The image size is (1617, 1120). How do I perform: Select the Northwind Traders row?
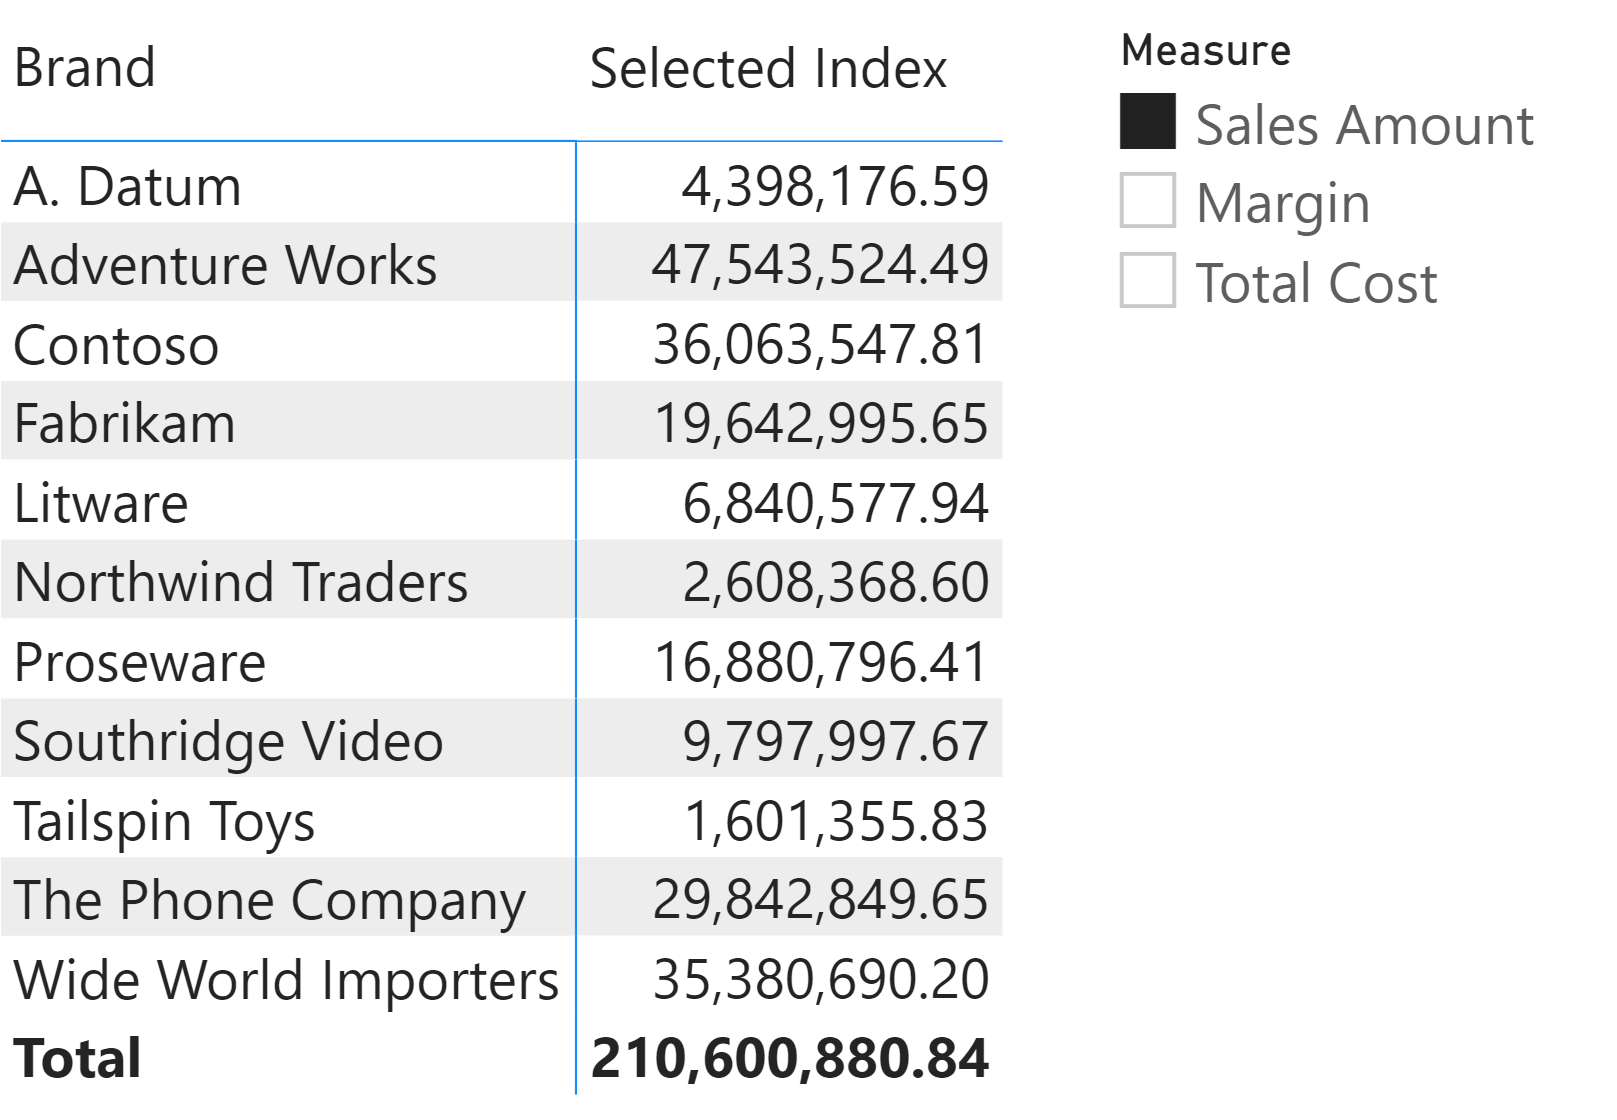point(502,582)
